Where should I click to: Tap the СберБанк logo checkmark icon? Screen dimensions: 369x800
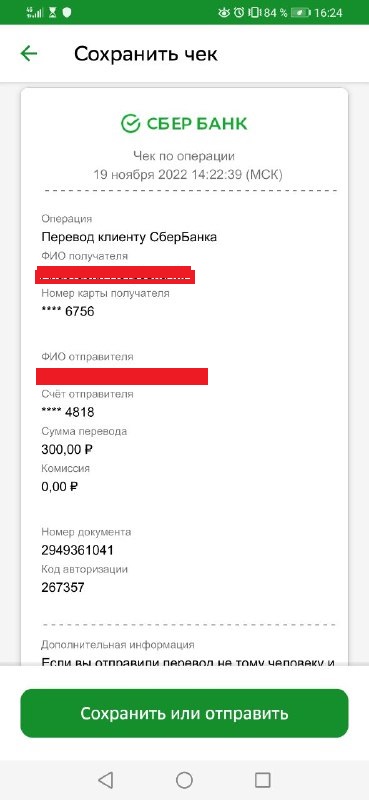tap(130, 123)
